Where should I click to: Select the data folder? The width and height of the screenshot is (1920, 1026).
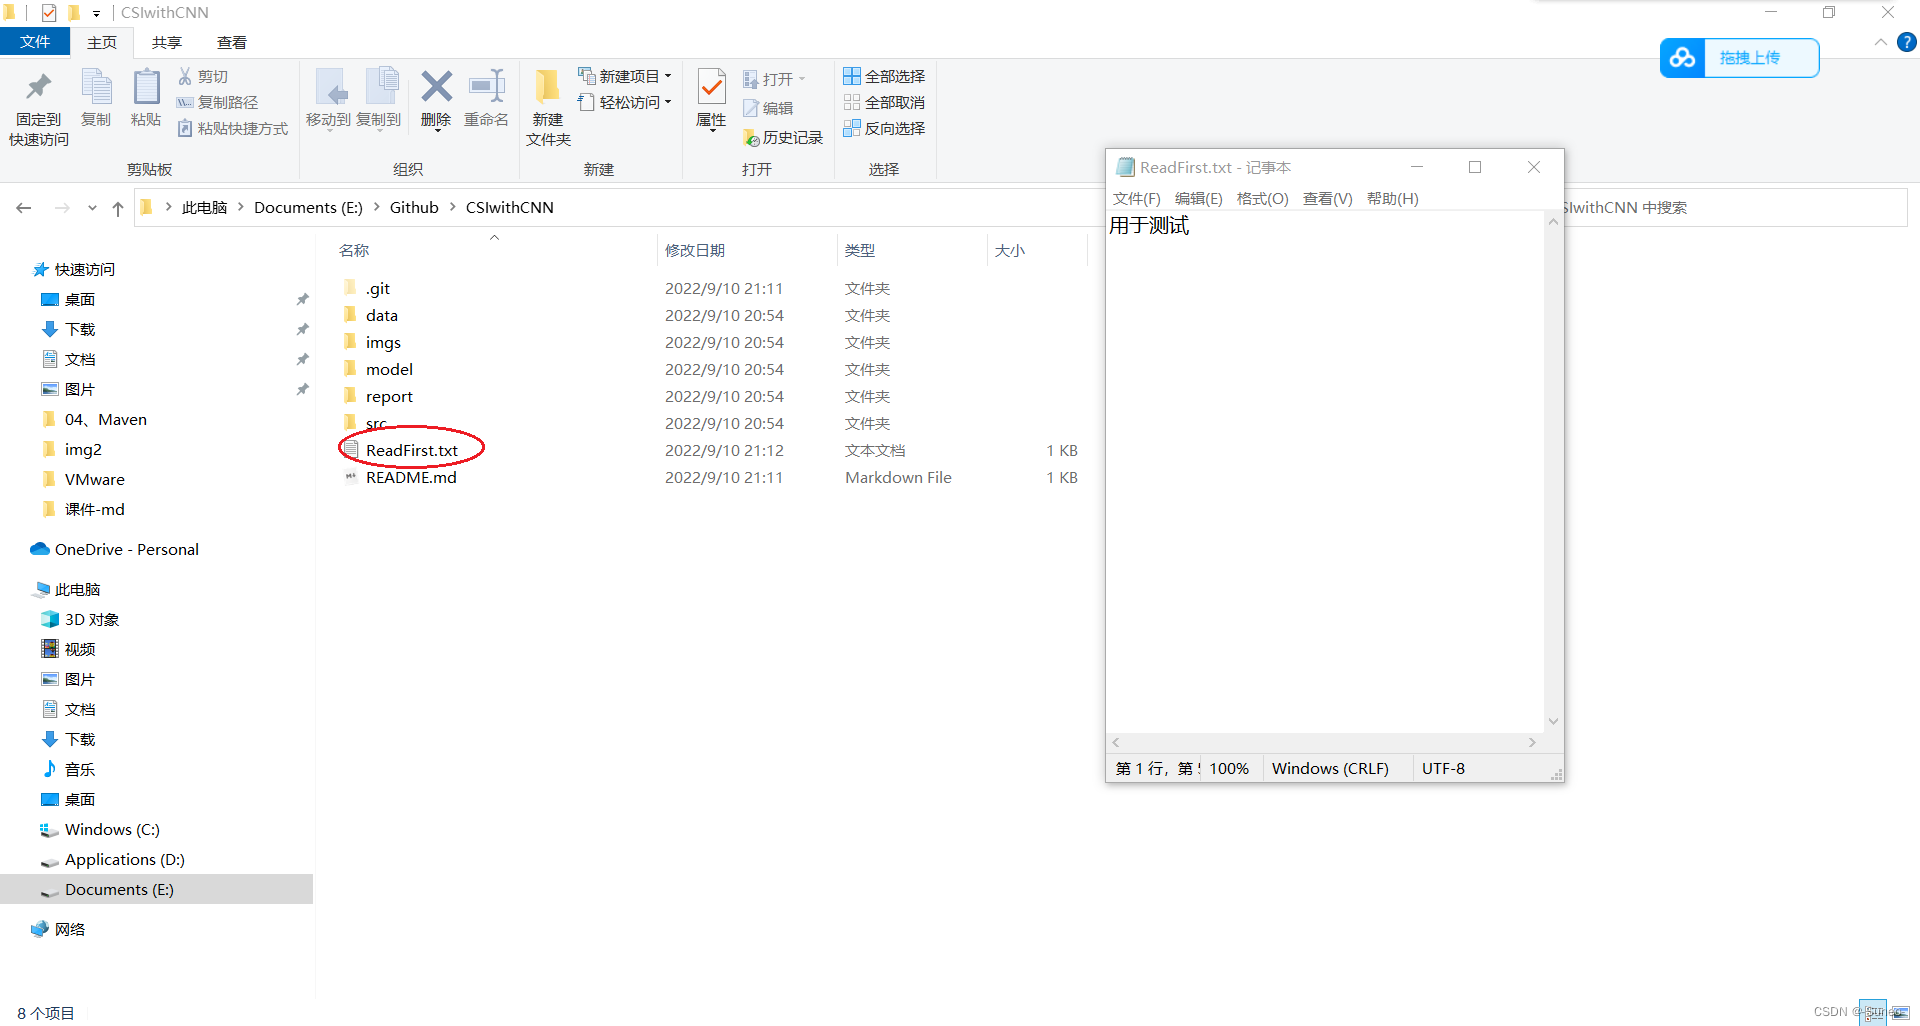click(382, 315)
